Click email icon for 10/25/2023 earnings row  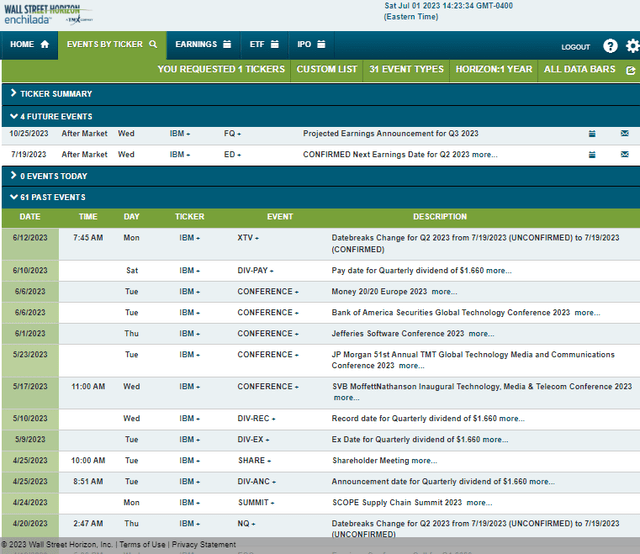tap(624, 133)
